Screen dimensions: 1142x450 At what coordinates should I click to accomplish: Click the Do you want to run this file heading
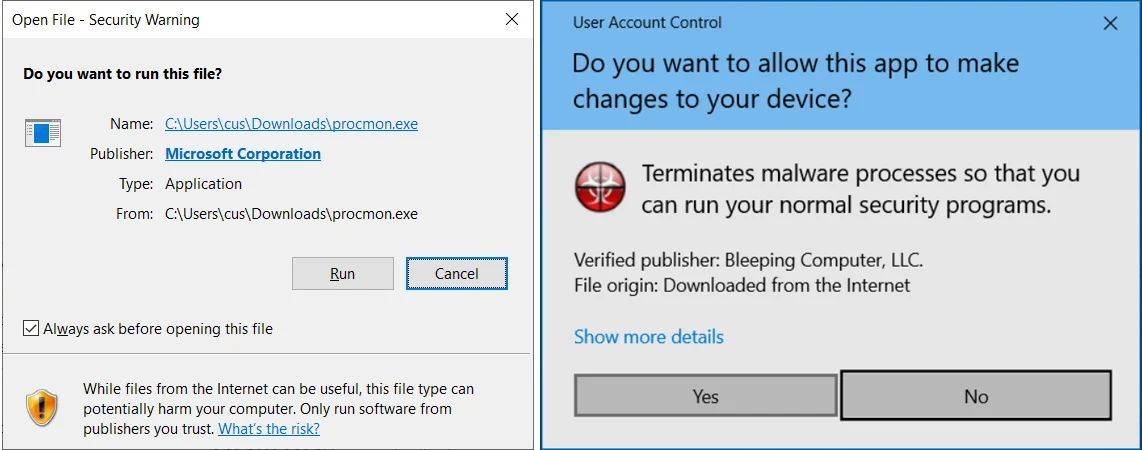[123, 74]
